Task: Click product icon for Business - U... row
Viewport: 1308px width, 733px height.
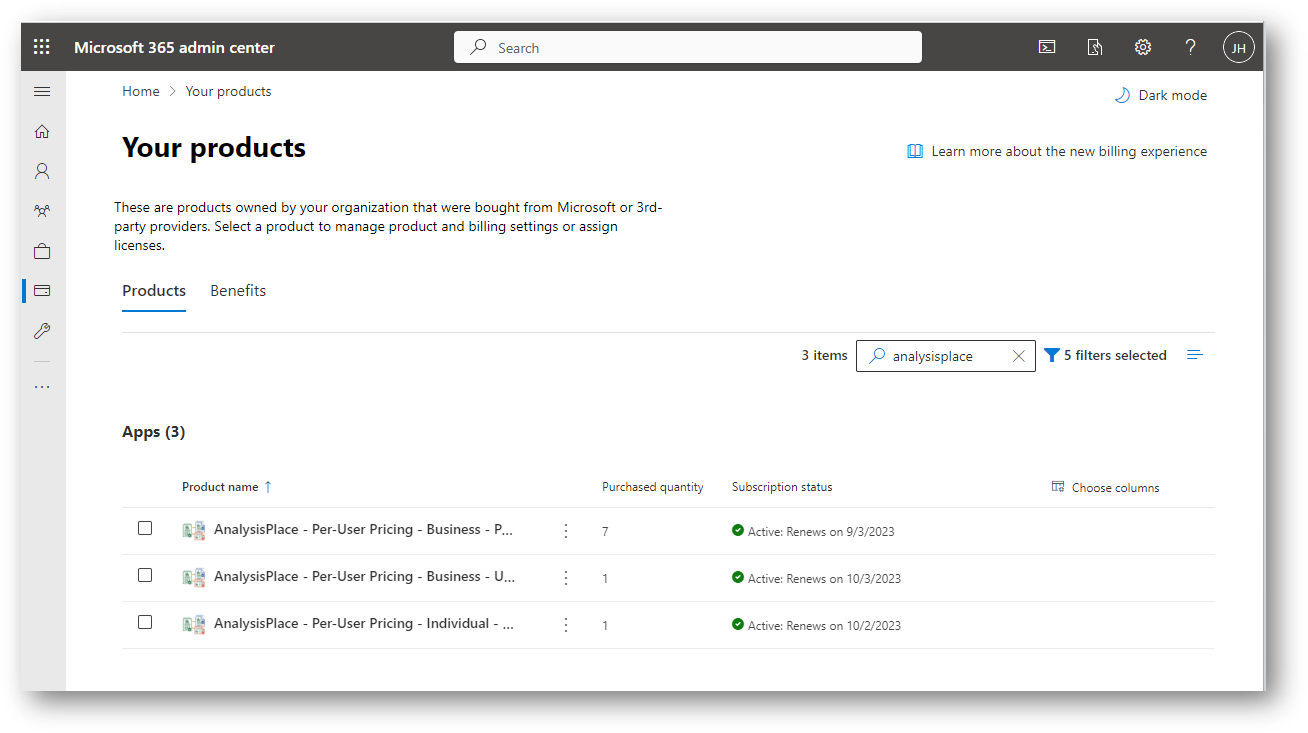Action: coord(194,578)
